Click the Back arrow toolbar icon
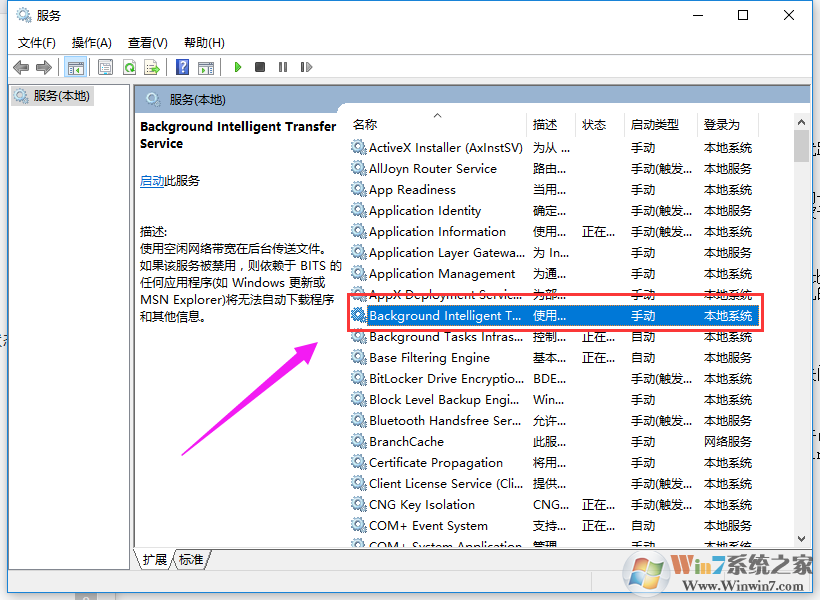 point(21,67)
